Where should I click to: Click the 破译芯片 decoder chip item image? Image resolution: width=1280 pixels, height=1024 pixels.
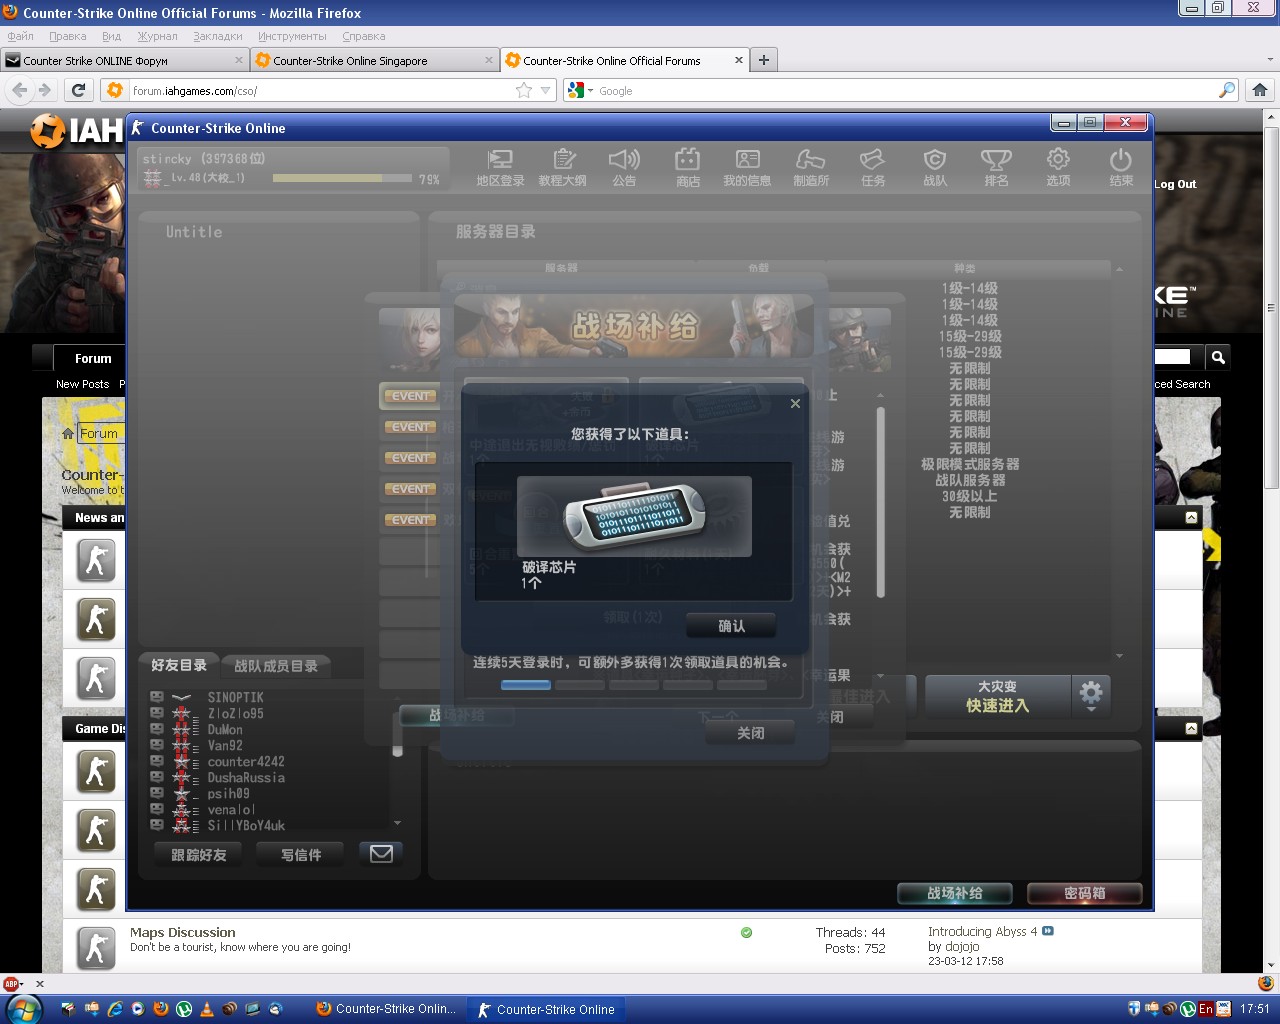tap(634, 516)
